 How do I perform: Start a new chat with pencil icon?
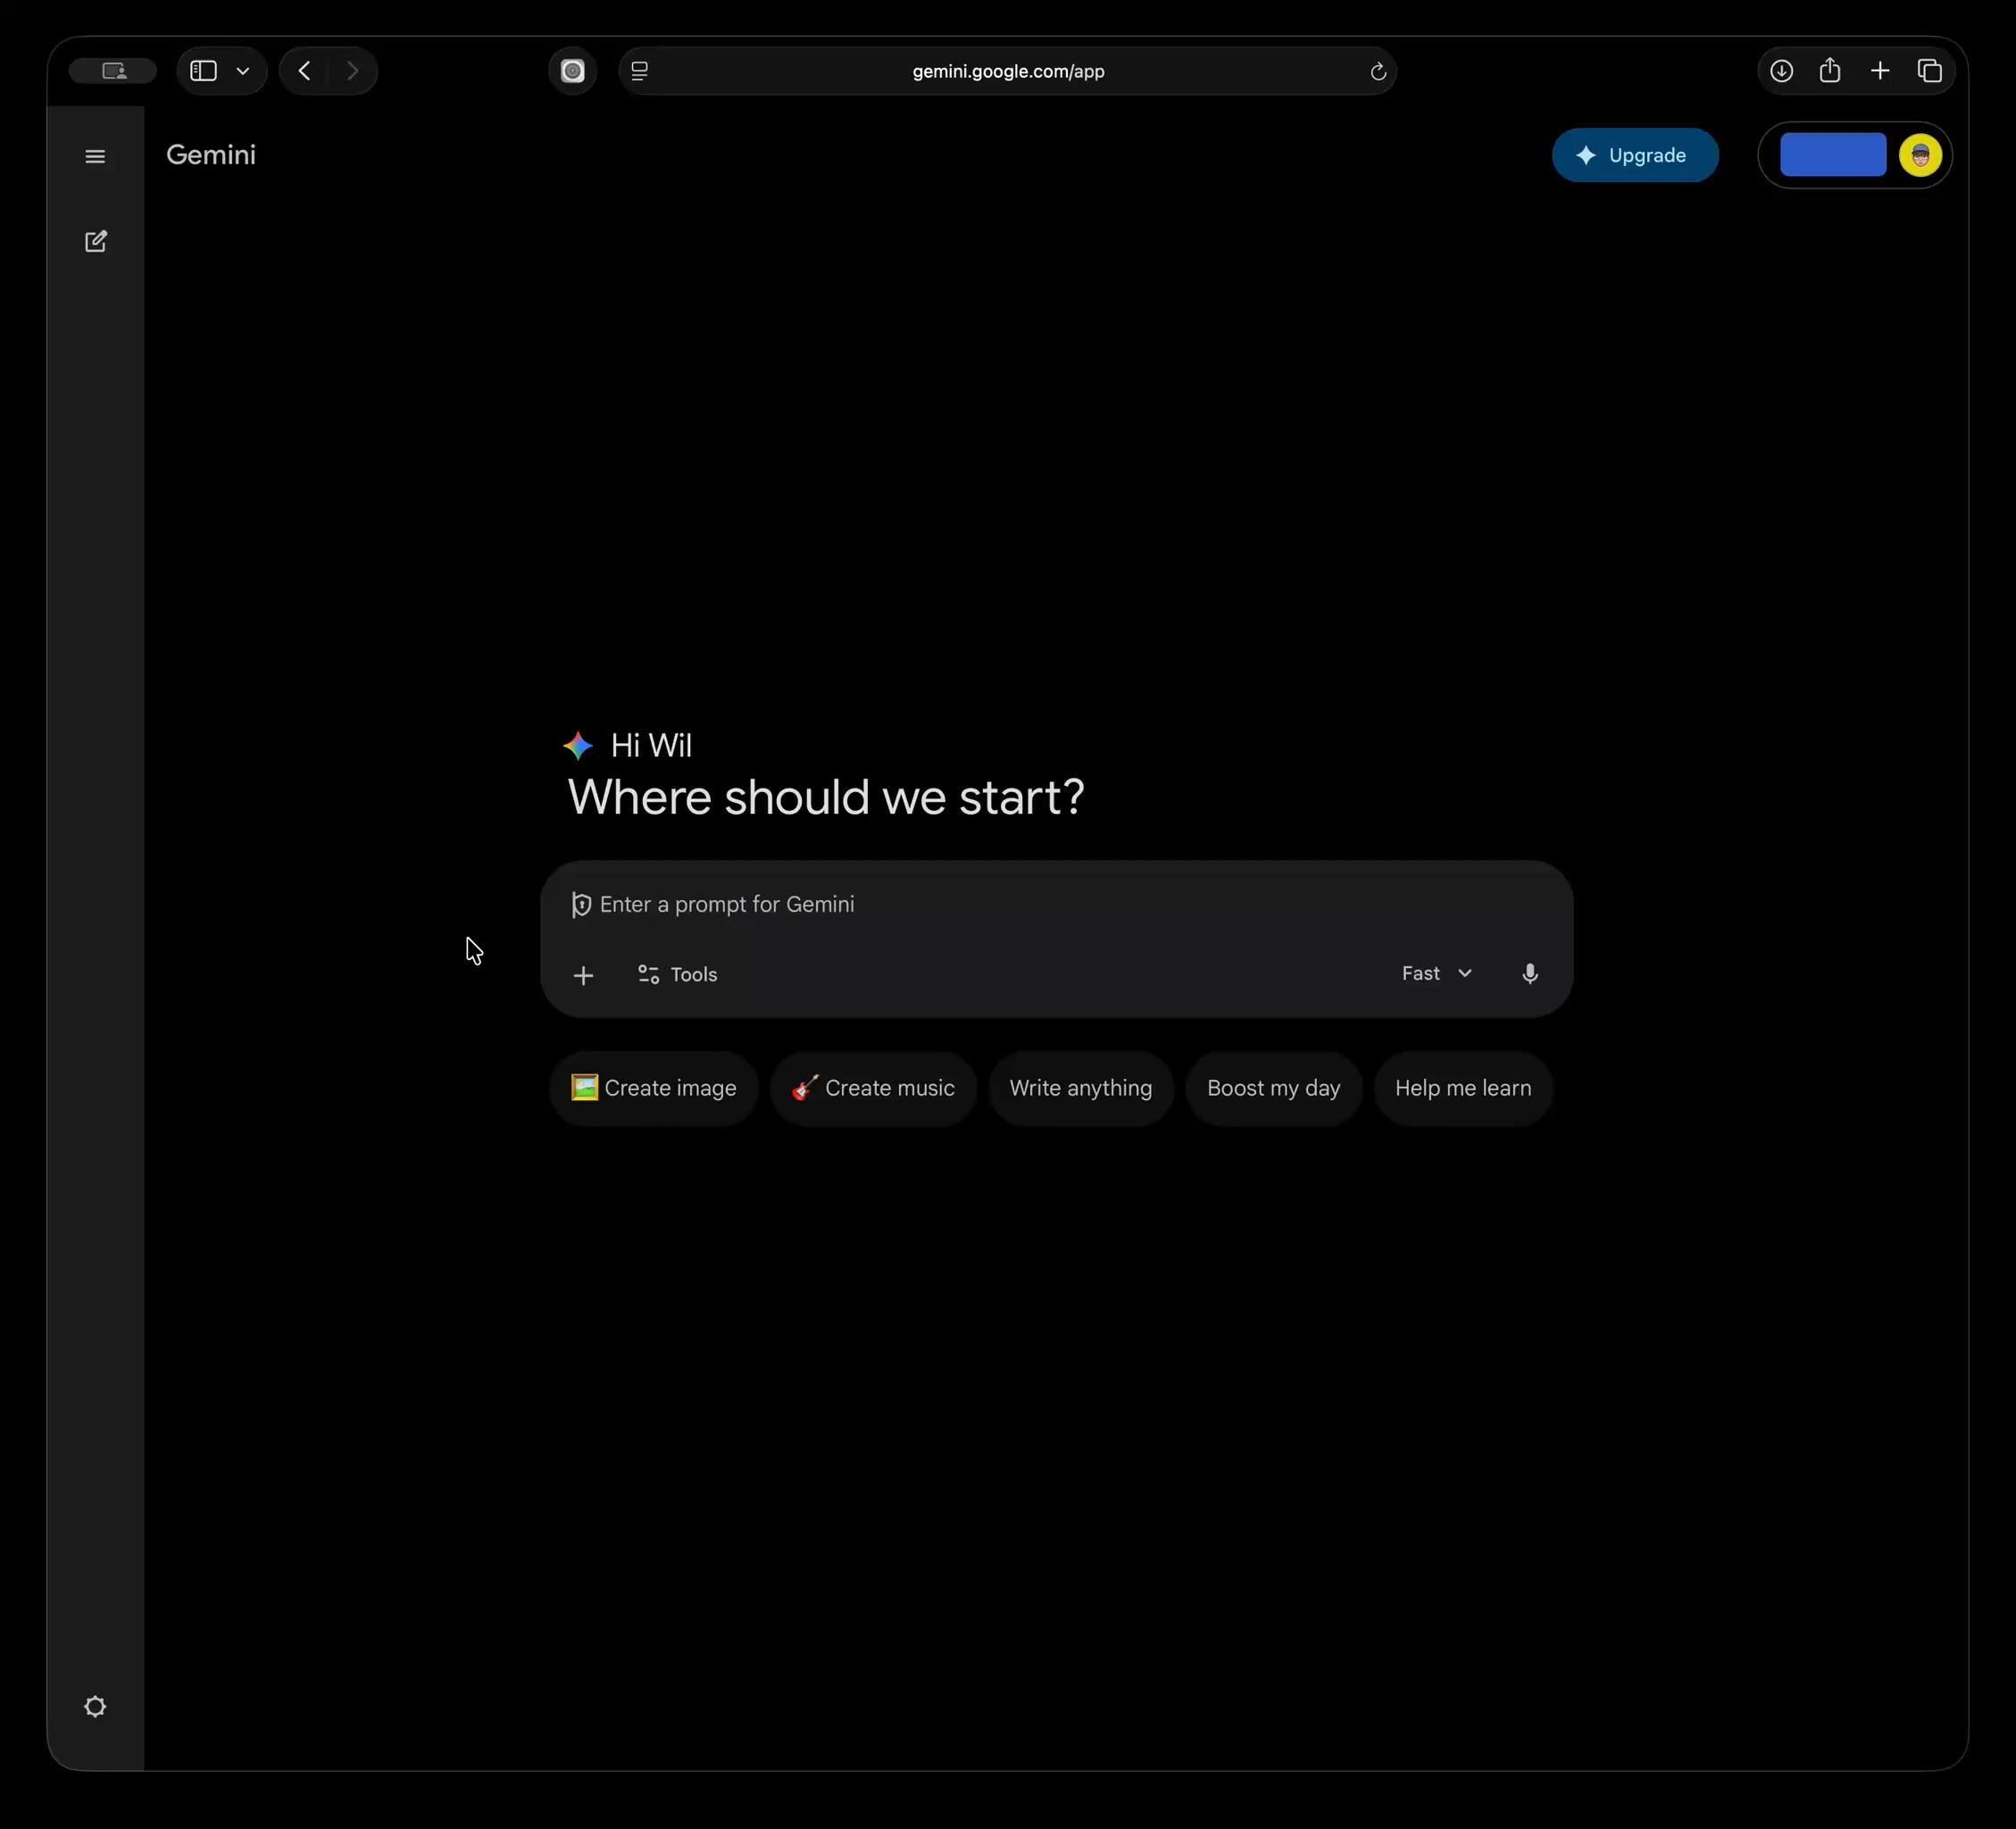coord(95,241)
